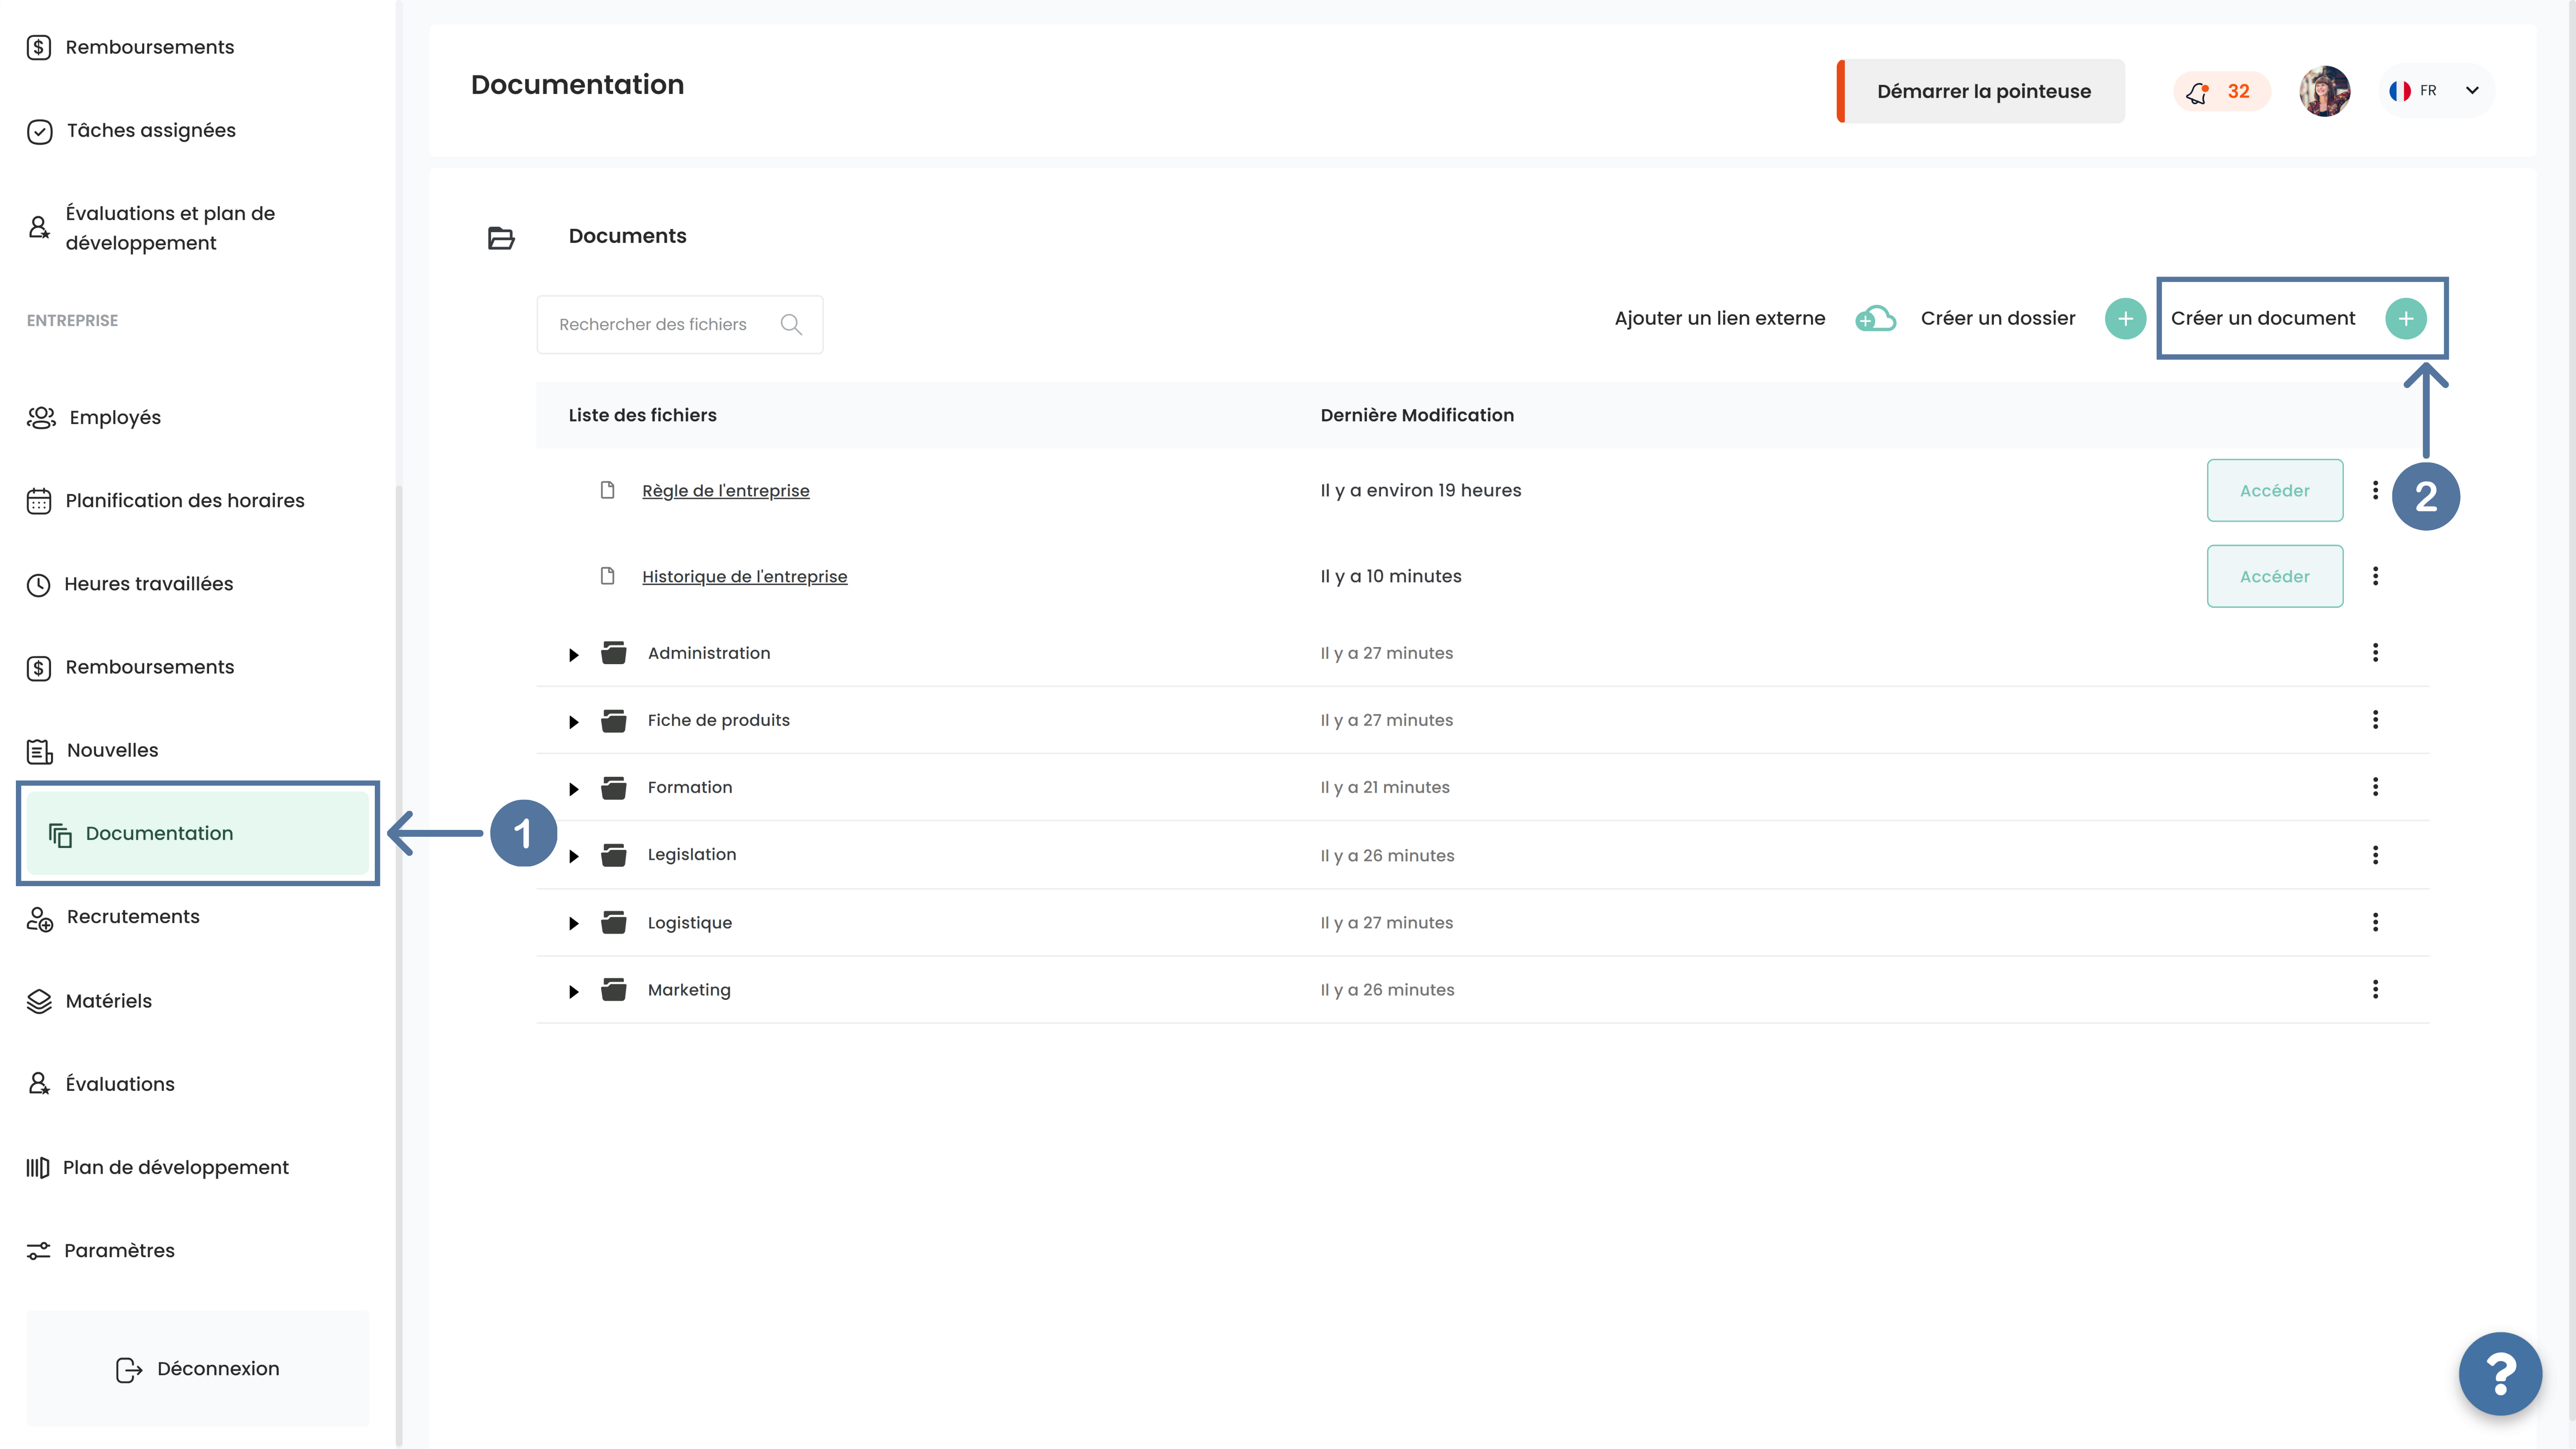The width and height of the screenshot is (2576, 1449).
Task: Click Créer un dossier label
Action: pyautogui.click(x=1998, y=318)
